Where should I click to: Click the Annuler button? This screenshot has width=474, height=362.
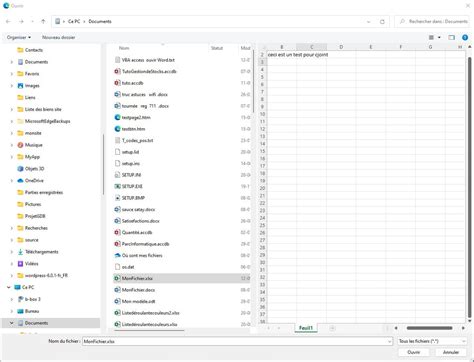[451, 352]
